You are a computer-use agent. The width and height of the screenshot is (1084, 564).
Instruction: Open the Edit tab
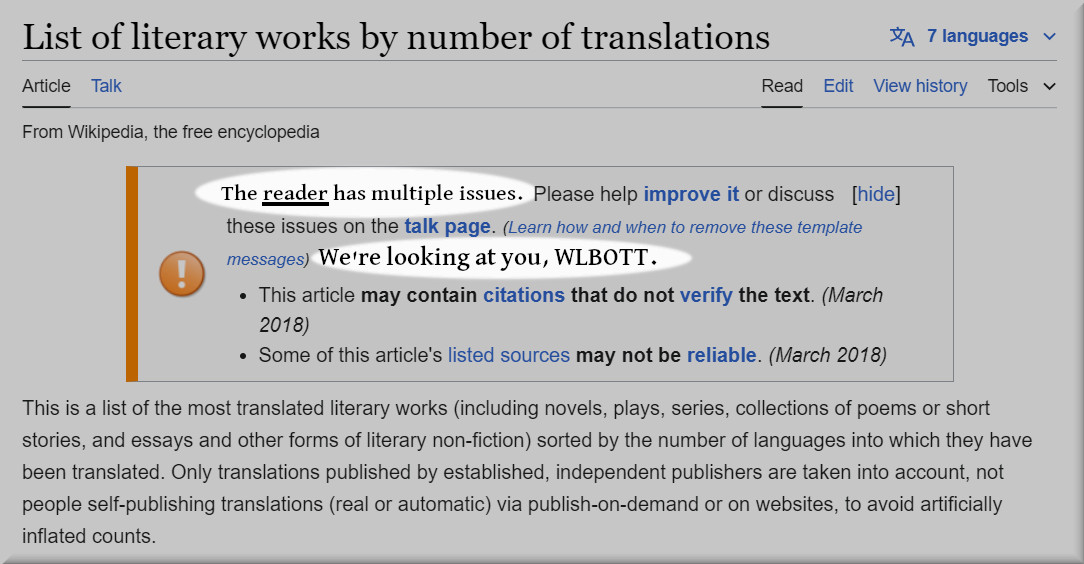pos(838,86)
